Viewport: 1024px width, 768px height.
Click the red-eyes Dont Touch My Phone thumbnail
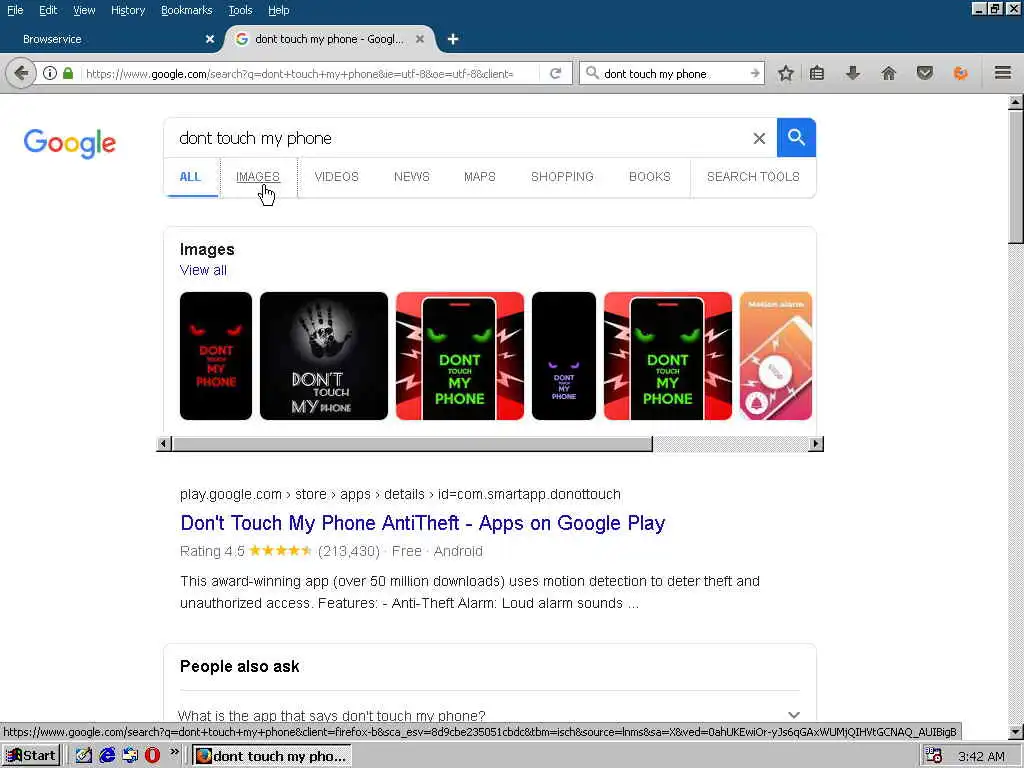pos(216,356)
